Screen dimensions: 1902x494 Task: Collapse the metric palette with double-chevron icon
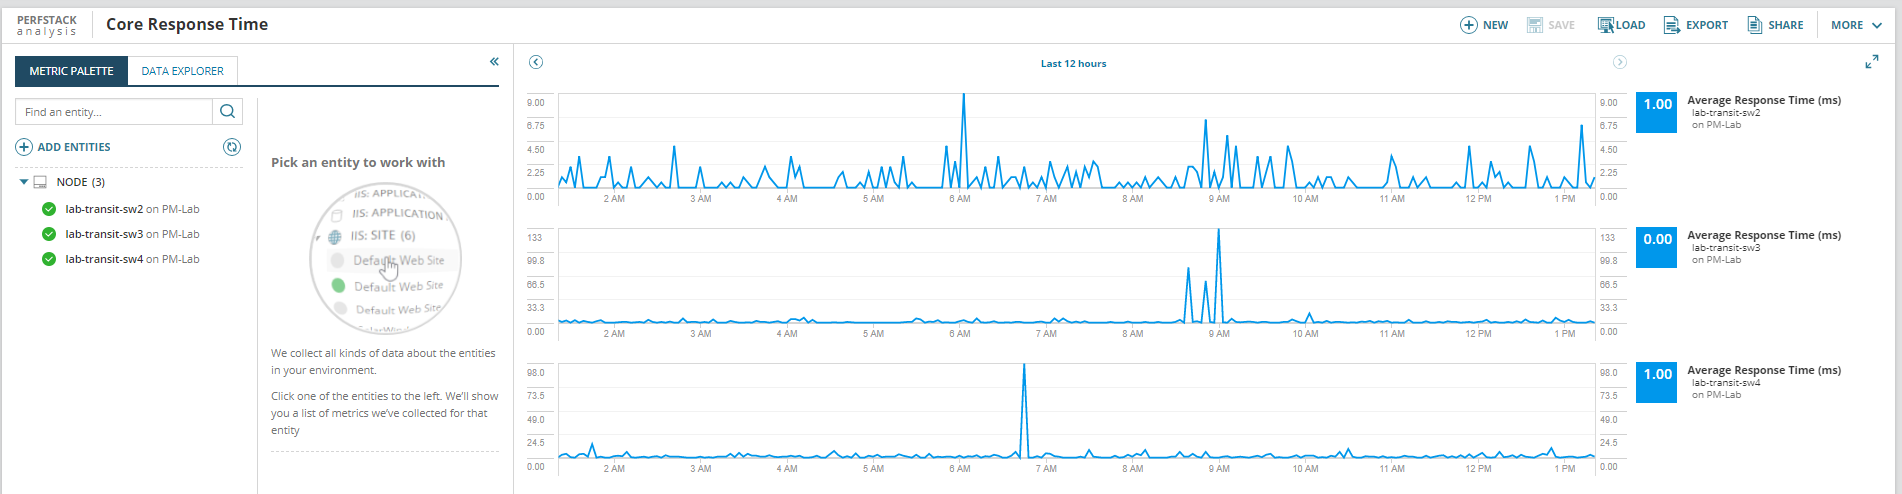coord(494,62)
